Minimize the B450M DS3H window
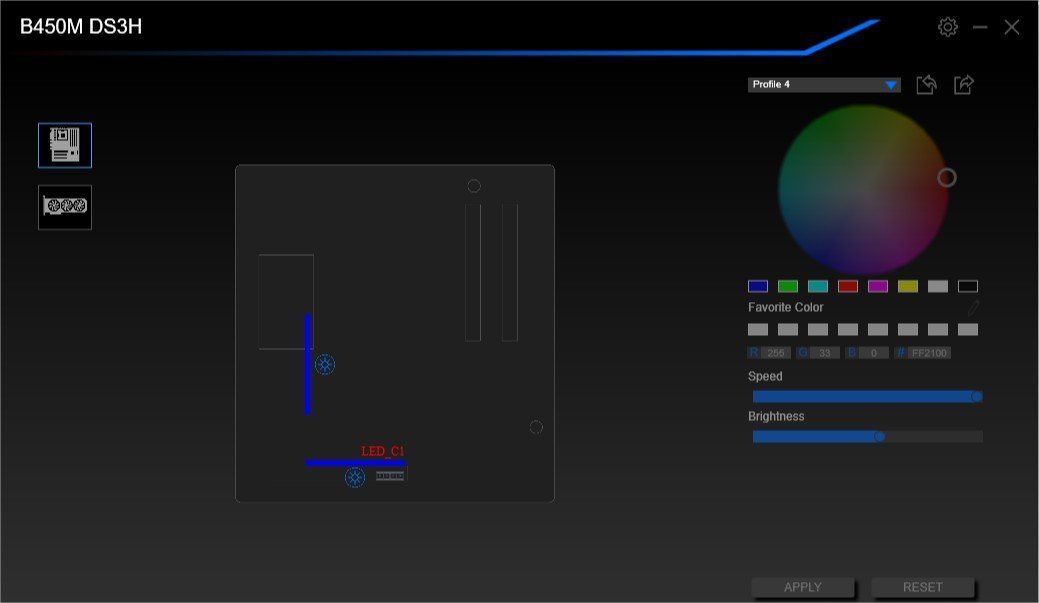 tap(980, 27)
